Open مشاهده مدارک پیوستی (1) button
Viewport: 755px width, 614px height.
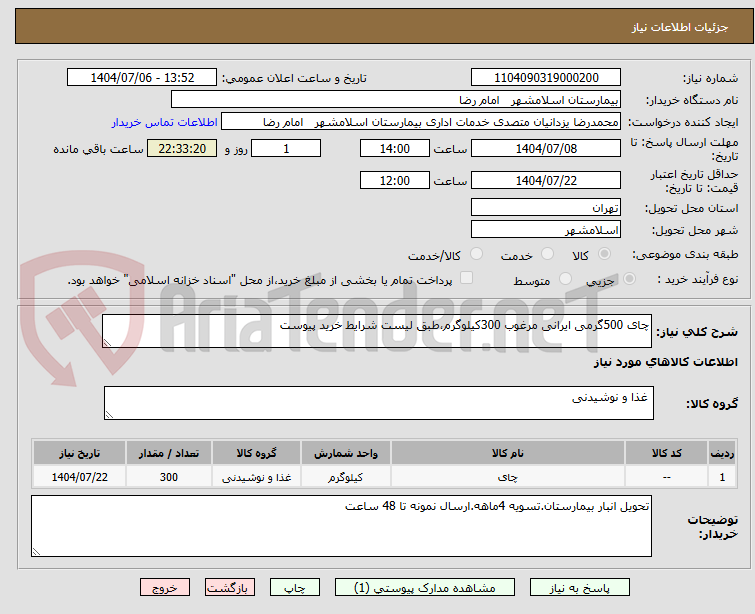pyautogui.click(x=425, y=588)
